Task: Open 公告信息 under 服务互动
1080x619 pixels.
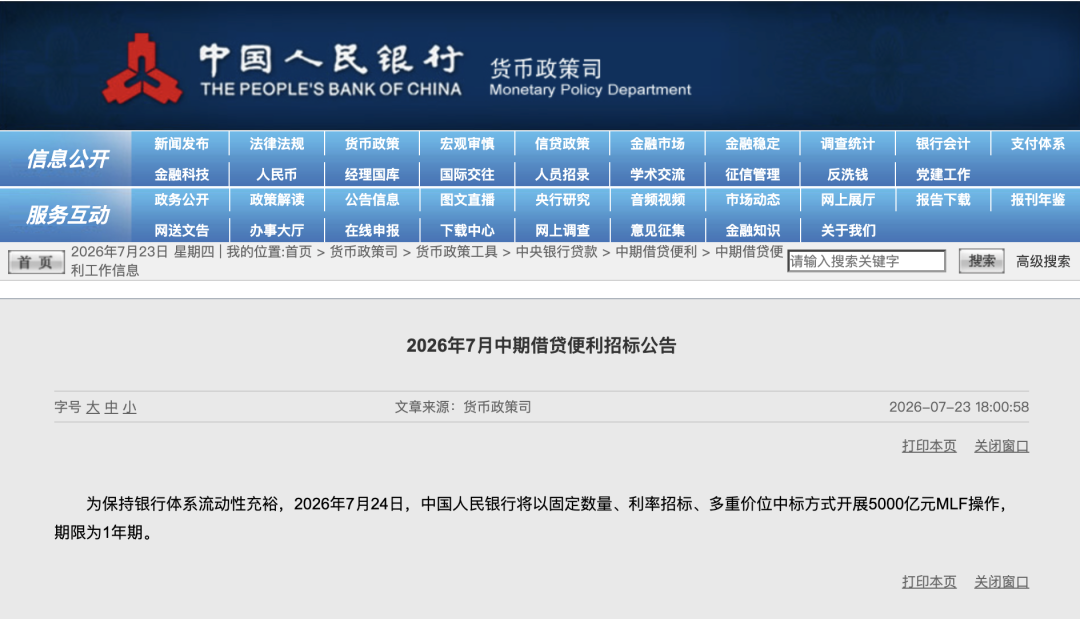Action: point(372,200)
